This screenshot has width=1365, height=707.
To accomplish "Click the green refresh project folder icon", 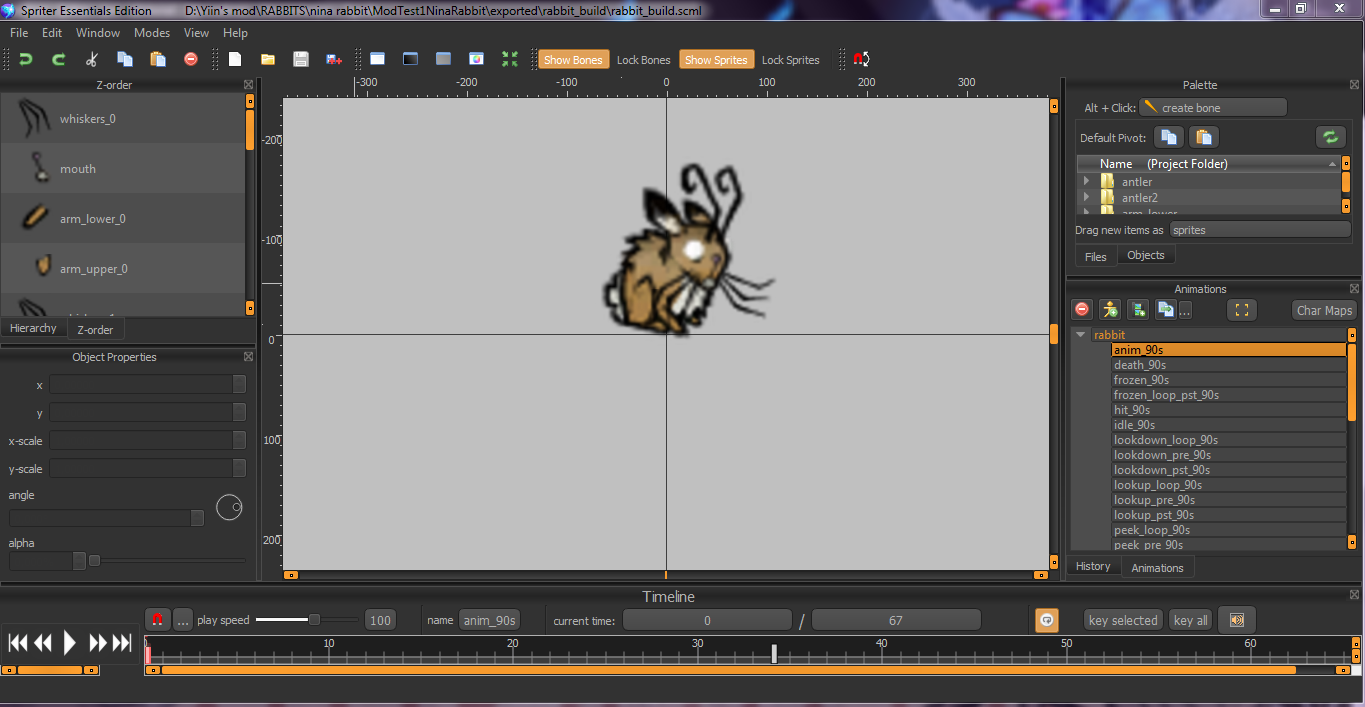I will pyautogui.click(x=1330, y=137).
